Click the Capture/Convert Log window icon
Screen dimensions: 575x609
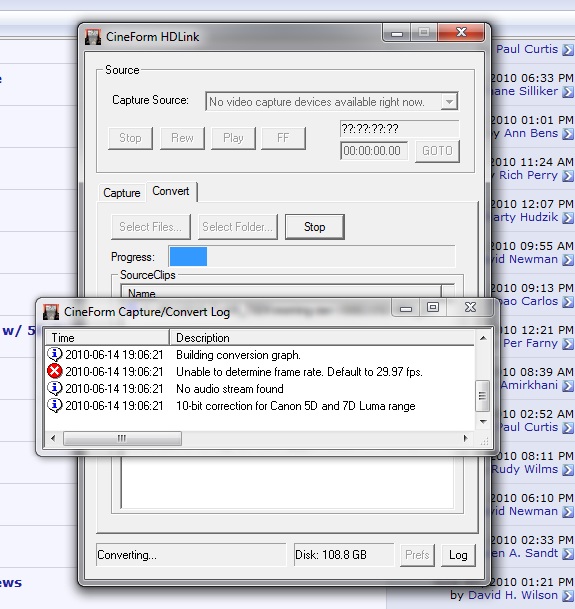51,312
